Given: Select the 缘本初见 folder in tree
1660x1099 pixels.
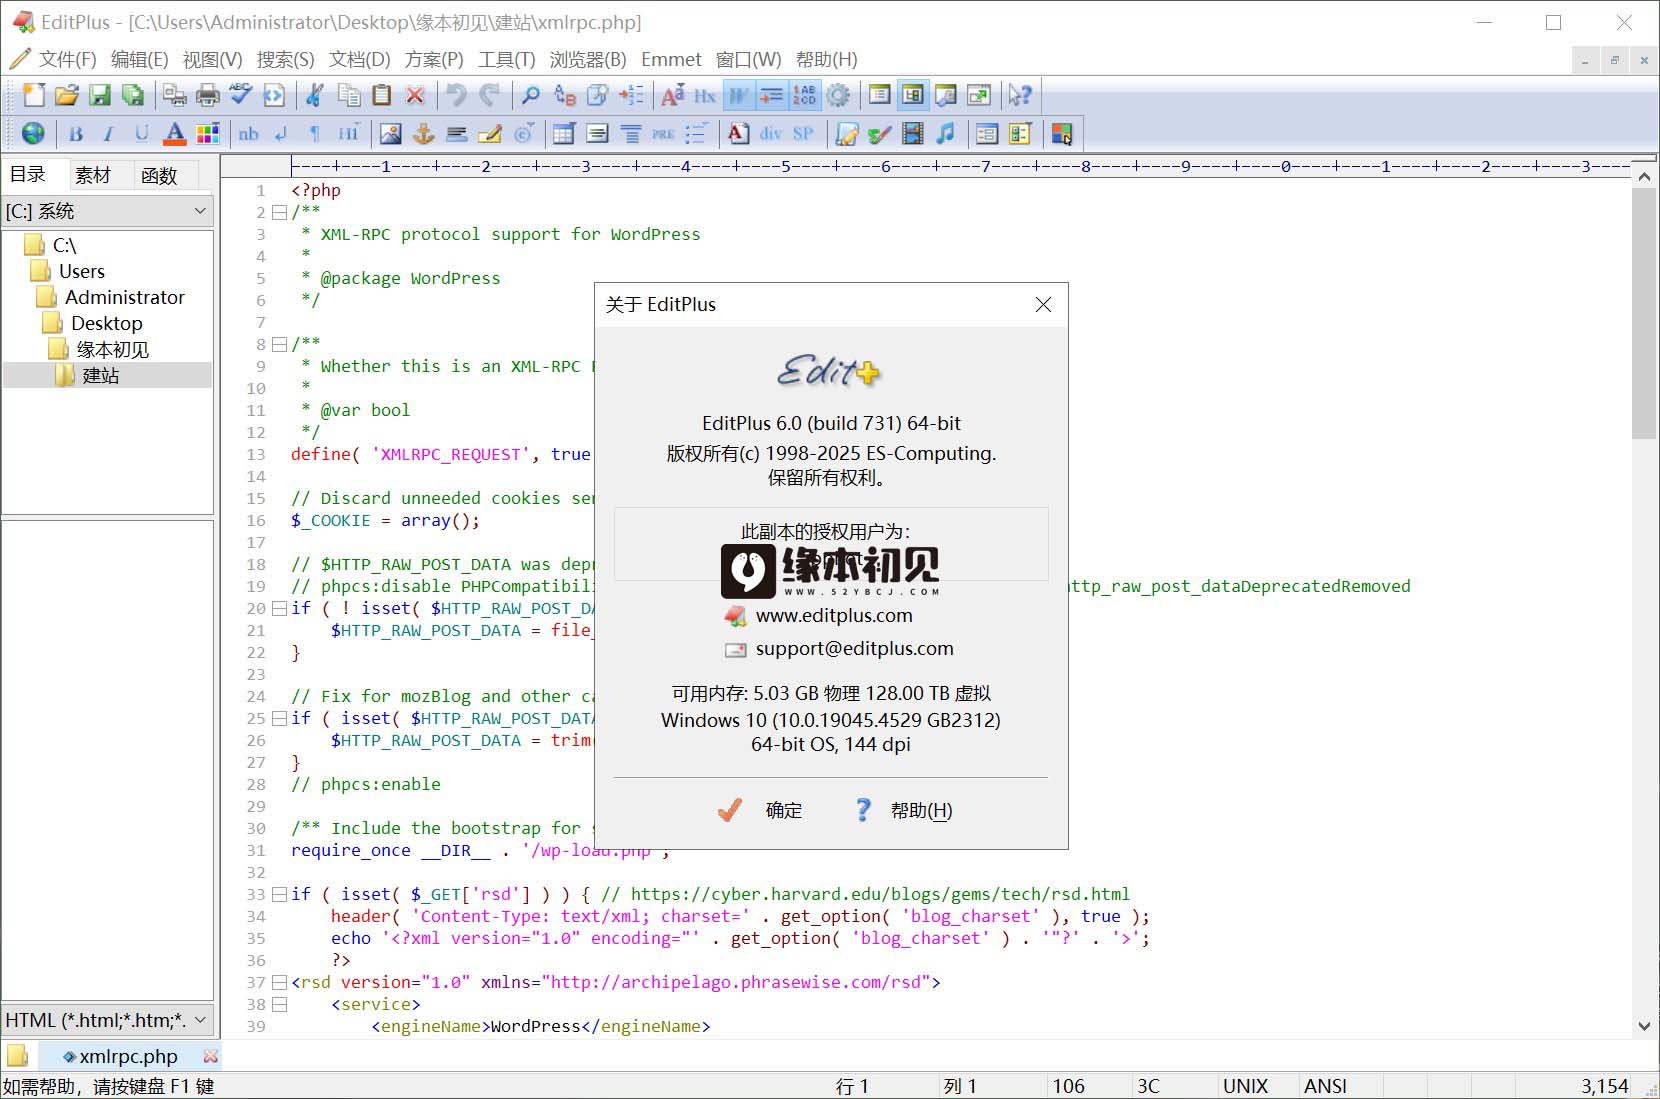Looking at the screenshot, I should [113, 349].
